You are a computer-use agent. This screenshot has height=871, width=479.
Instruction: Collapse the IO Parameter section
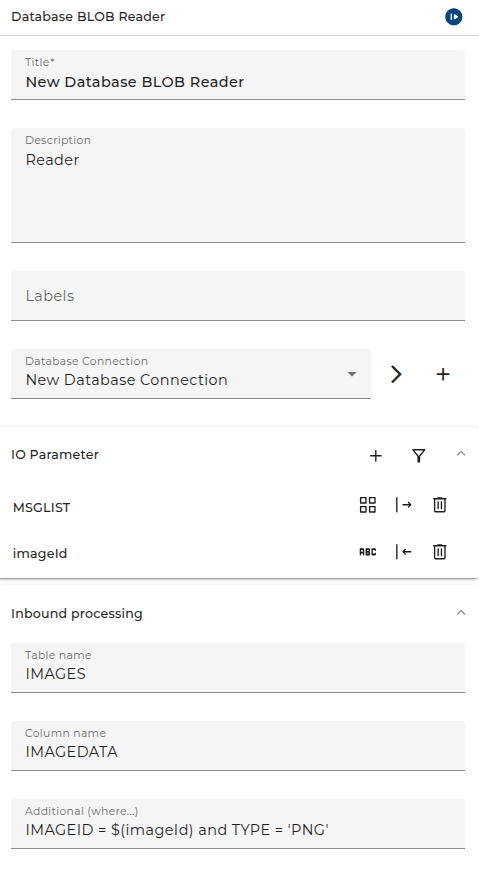pyautogui.click(x=461, y=454)
